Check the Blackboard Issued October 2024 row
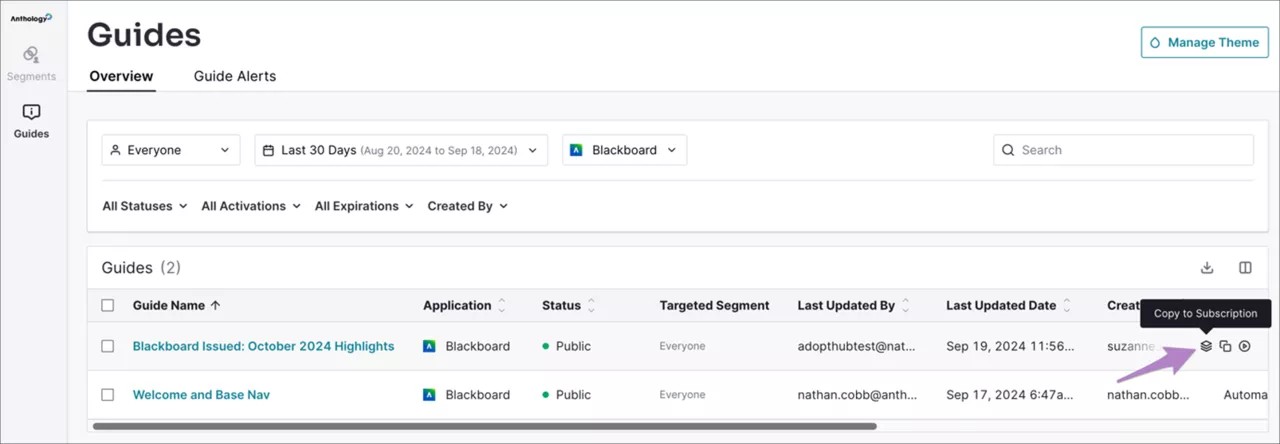The image size is (1280, 444). pos(108,346)
